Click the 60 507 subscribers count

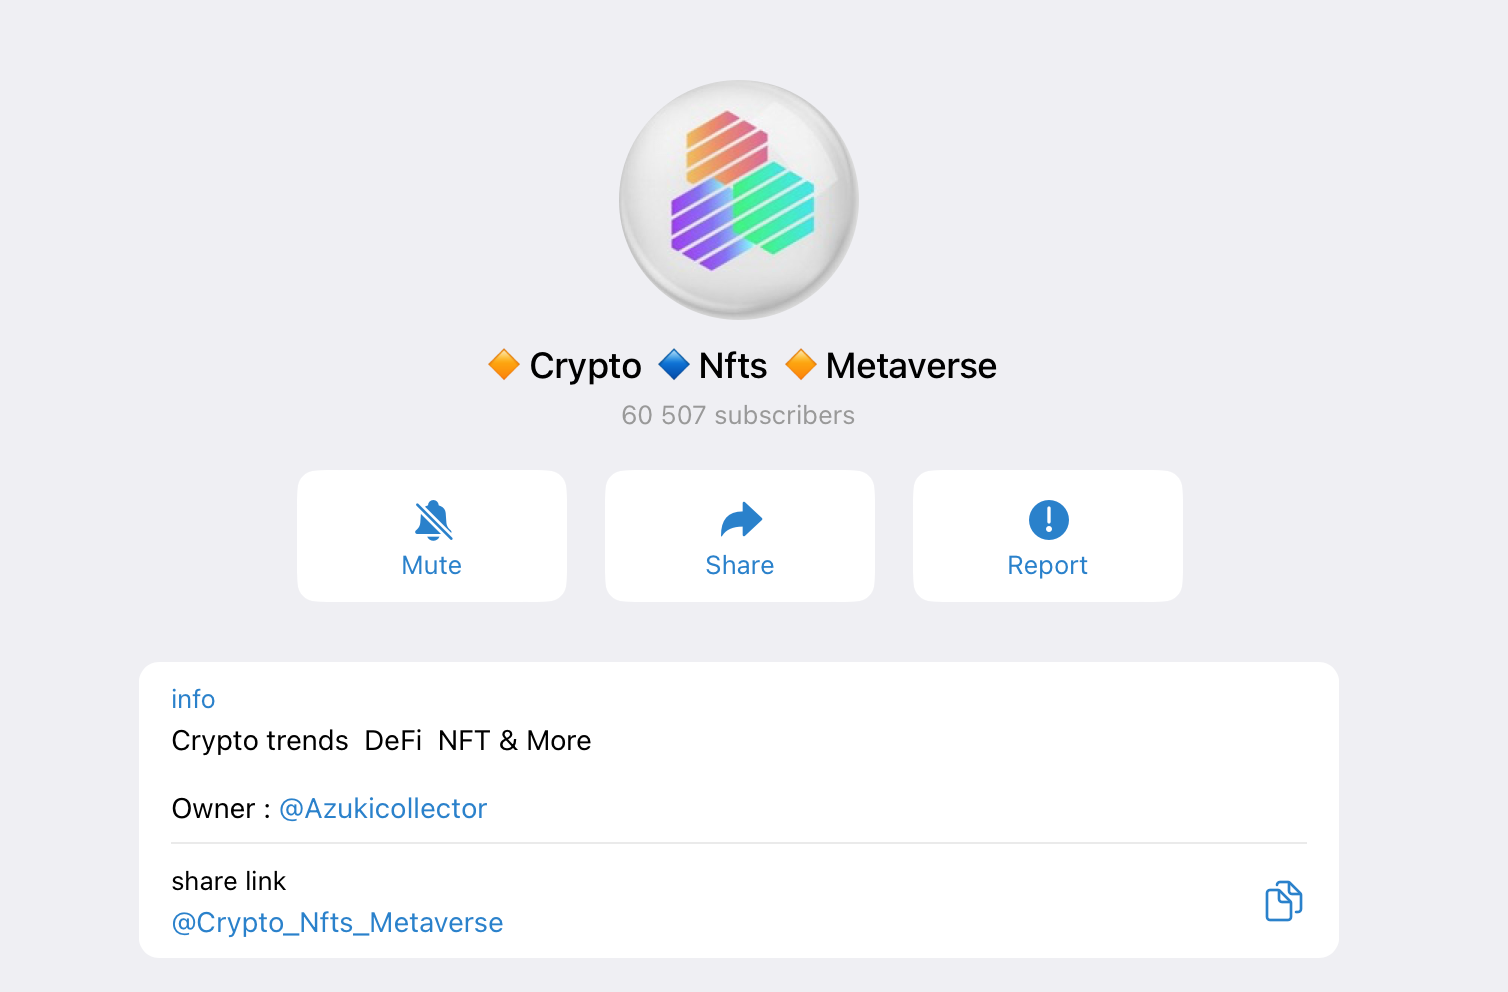point(738,415)
